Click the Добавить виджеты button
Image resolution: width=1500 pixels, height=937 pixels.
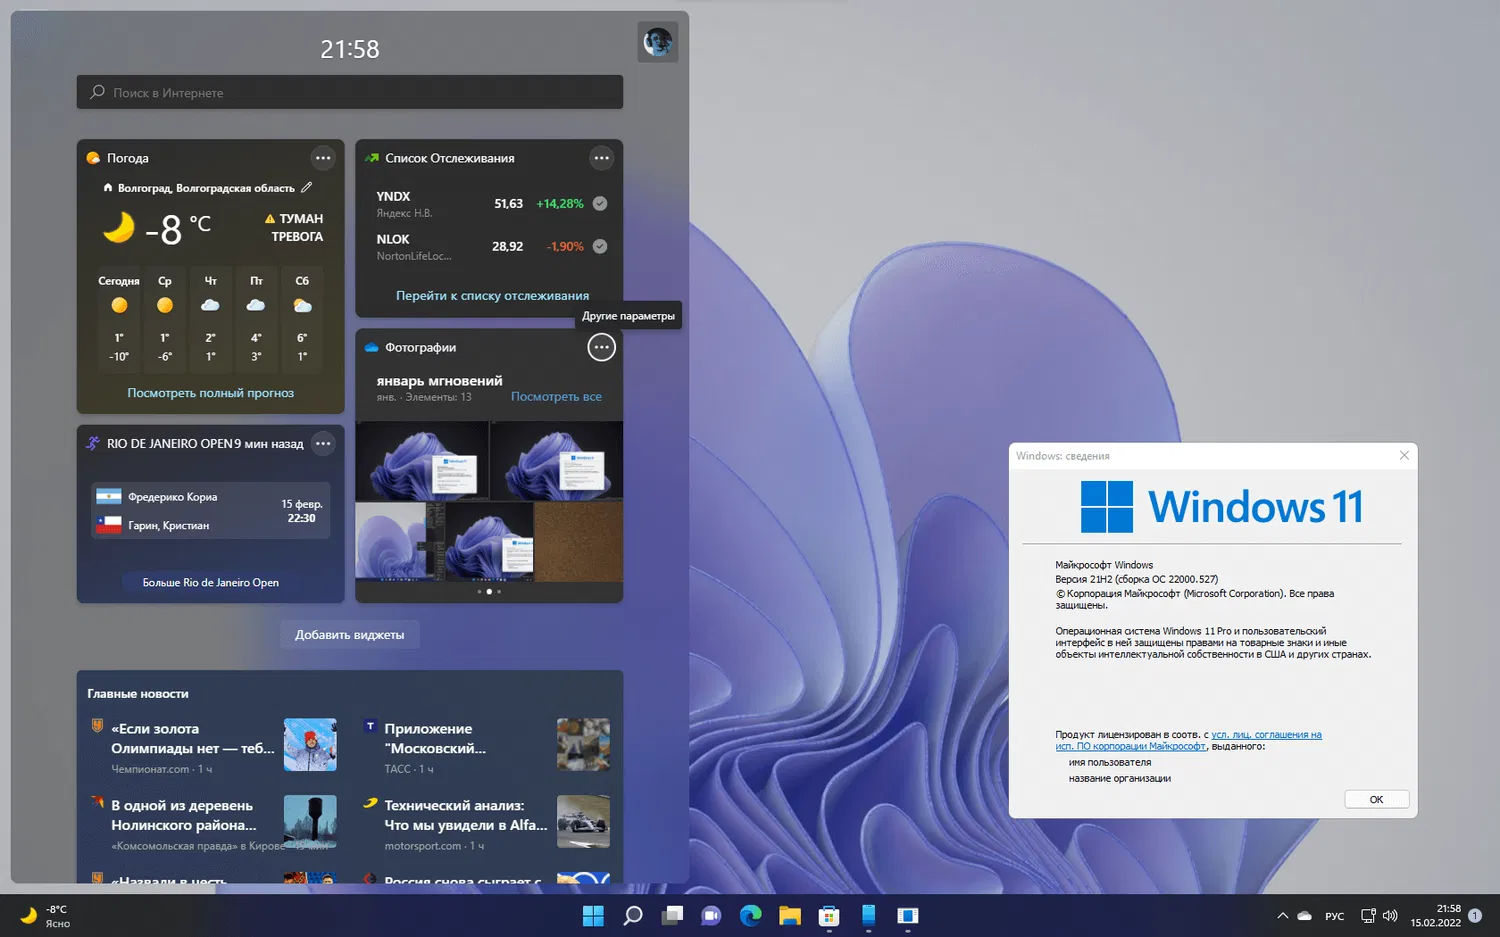click(350, 635)
